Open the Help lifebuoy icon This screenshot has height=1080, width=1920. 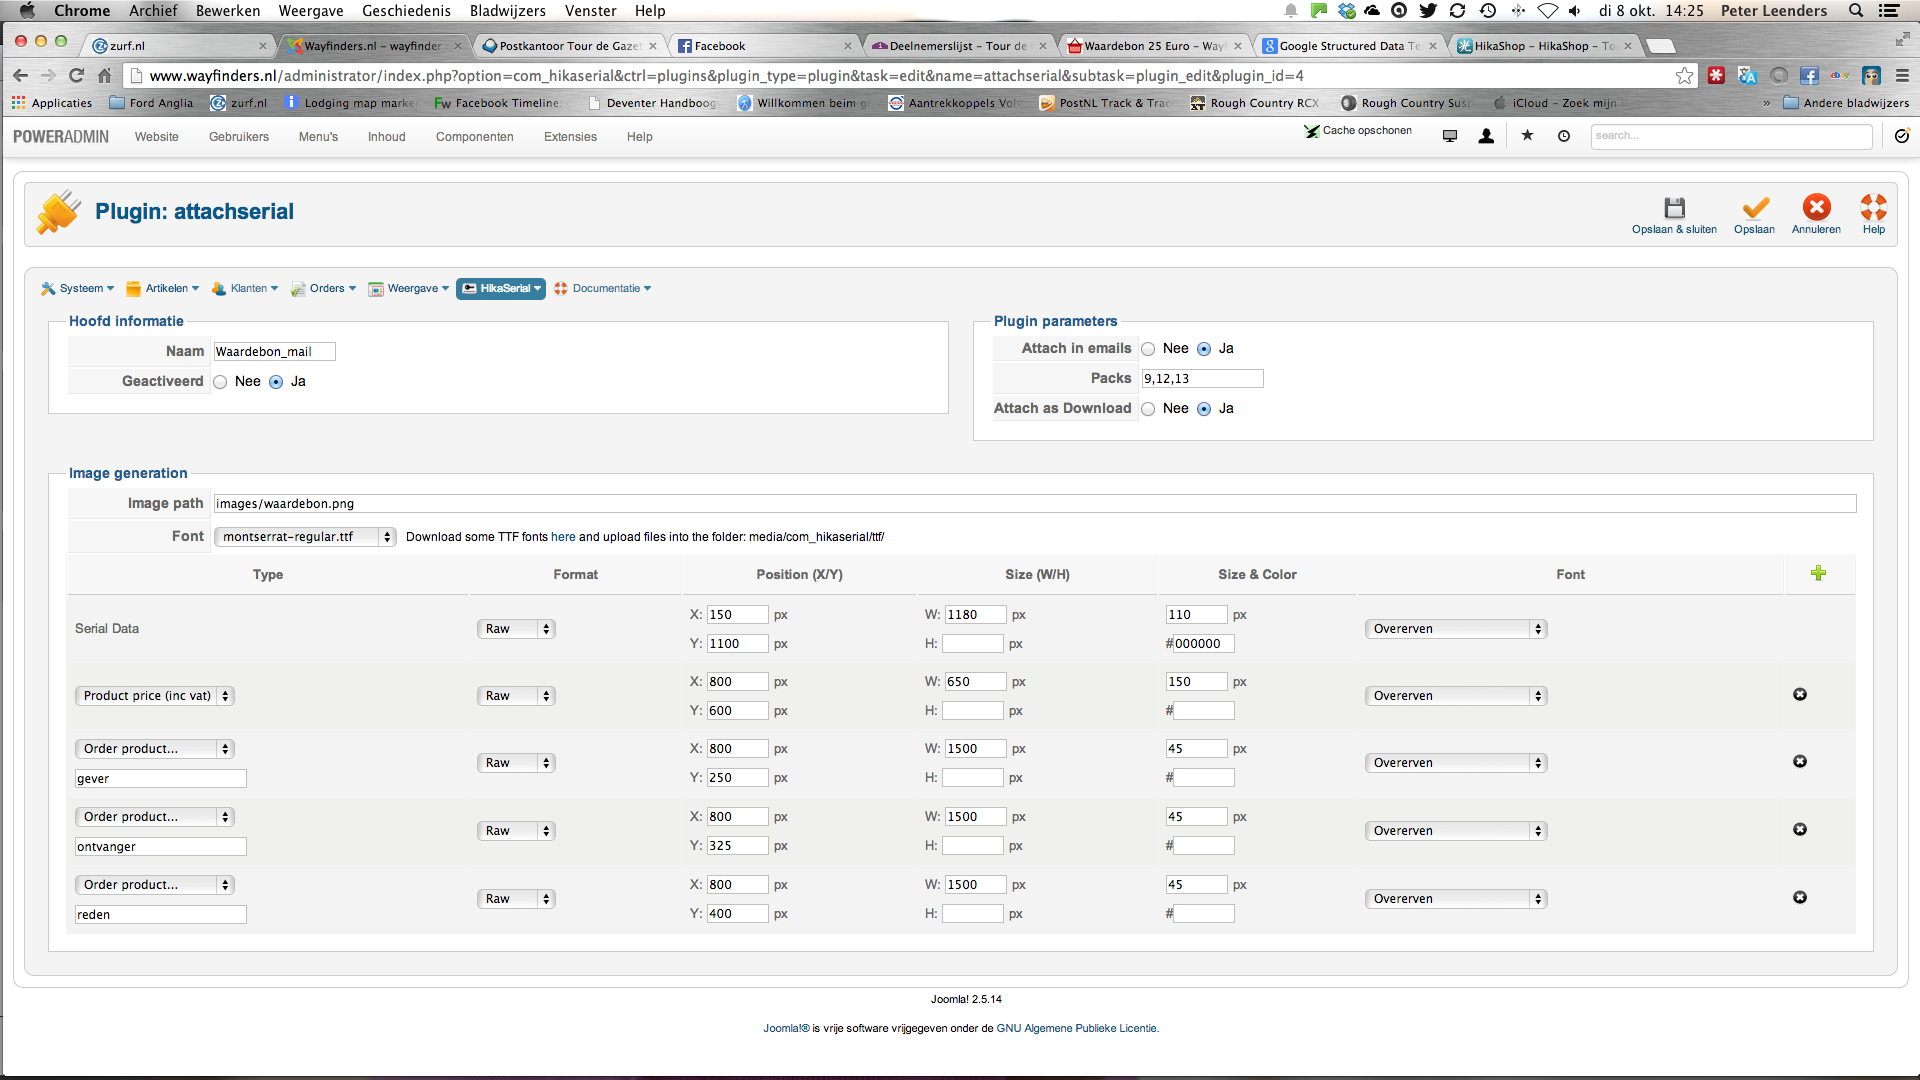(1873, 208)
